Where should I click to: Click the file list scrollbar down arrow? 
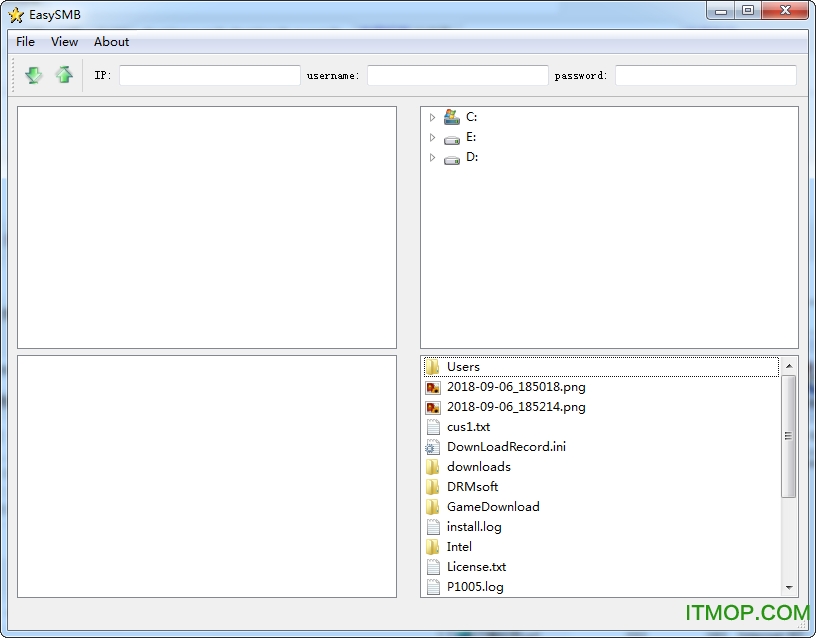point(789,588)
